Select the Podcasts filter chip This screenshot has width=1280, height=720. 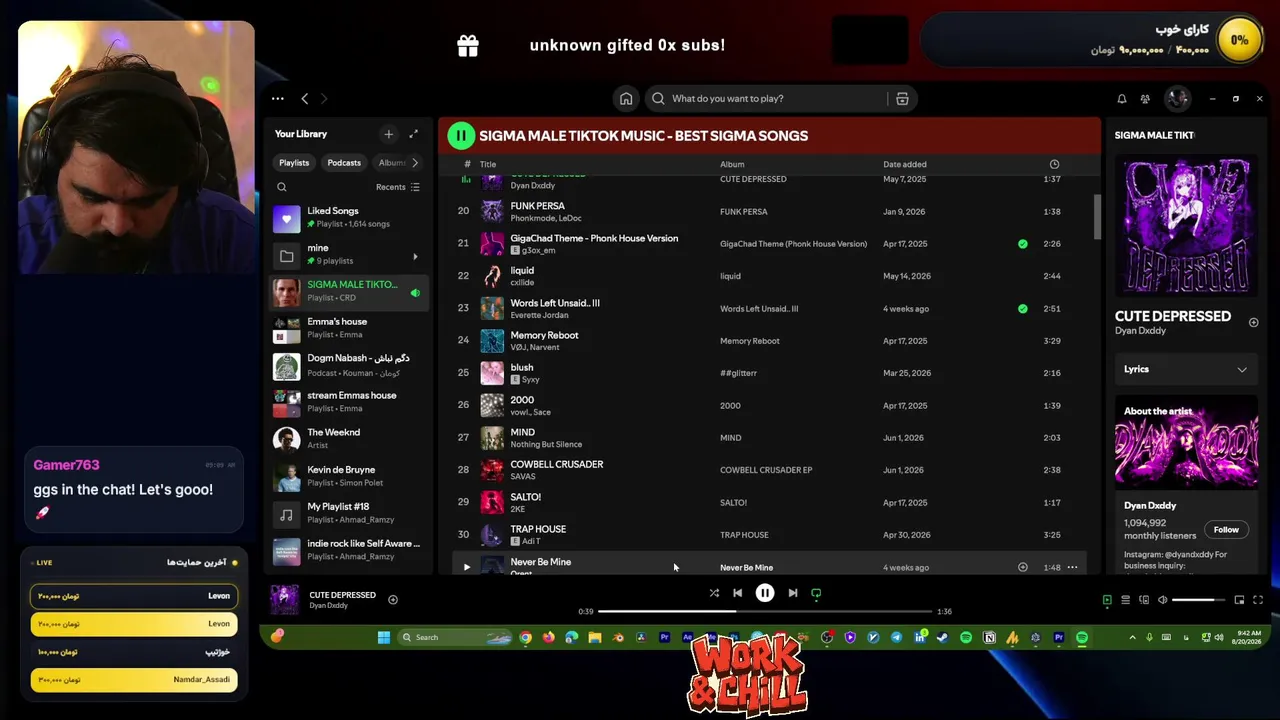click(x=344, y=163)
